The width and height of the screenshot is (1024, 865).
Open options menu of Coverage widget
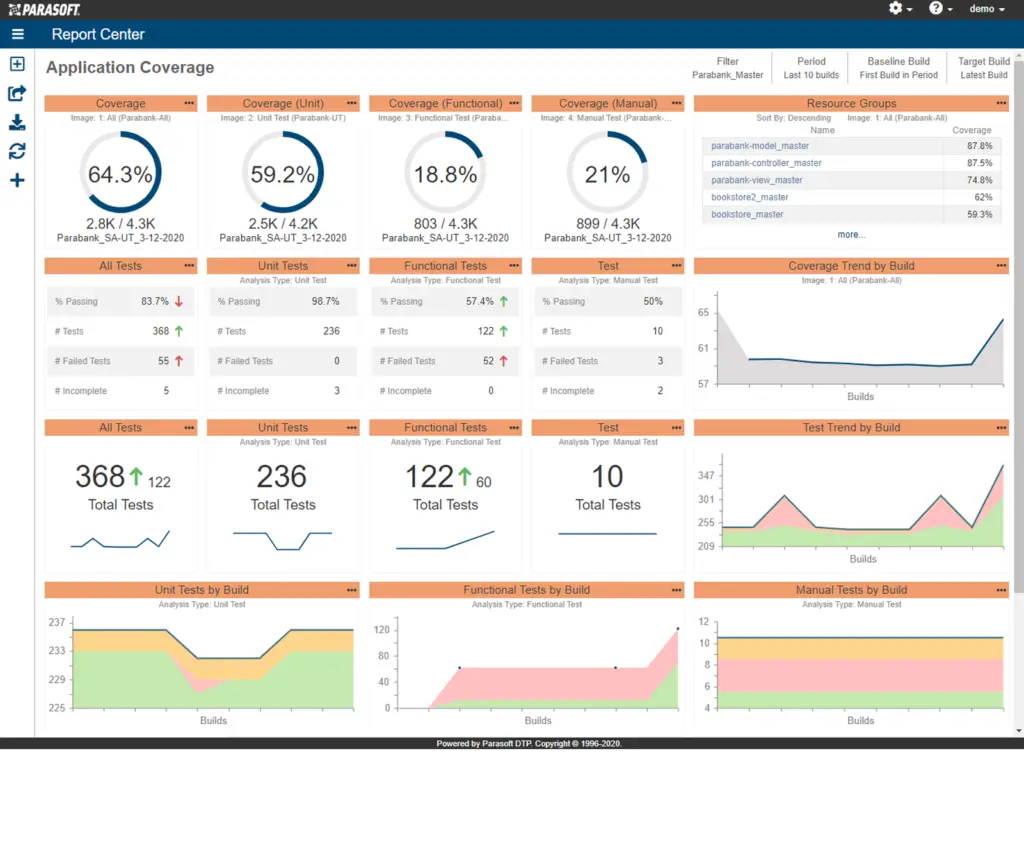click(x=189, y=103)
